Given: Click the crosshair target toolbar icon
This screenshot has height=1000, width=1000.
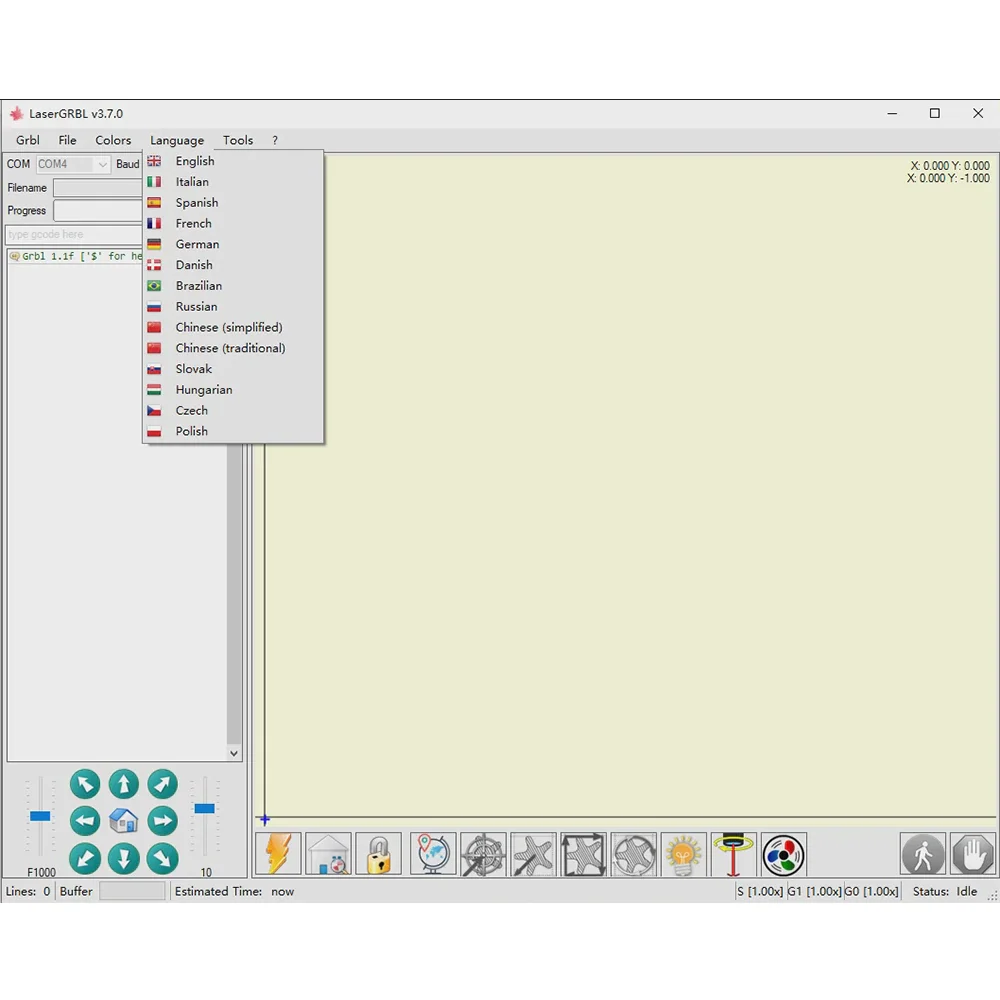Looking at the screenshot, I should point(483,854).
